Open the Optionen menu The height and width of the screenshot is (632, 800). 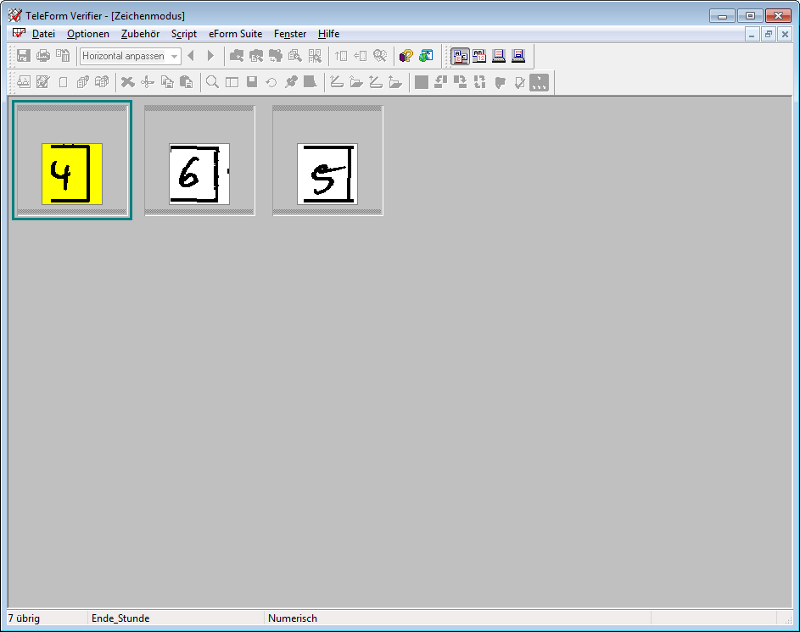click(x=88, y=34)
